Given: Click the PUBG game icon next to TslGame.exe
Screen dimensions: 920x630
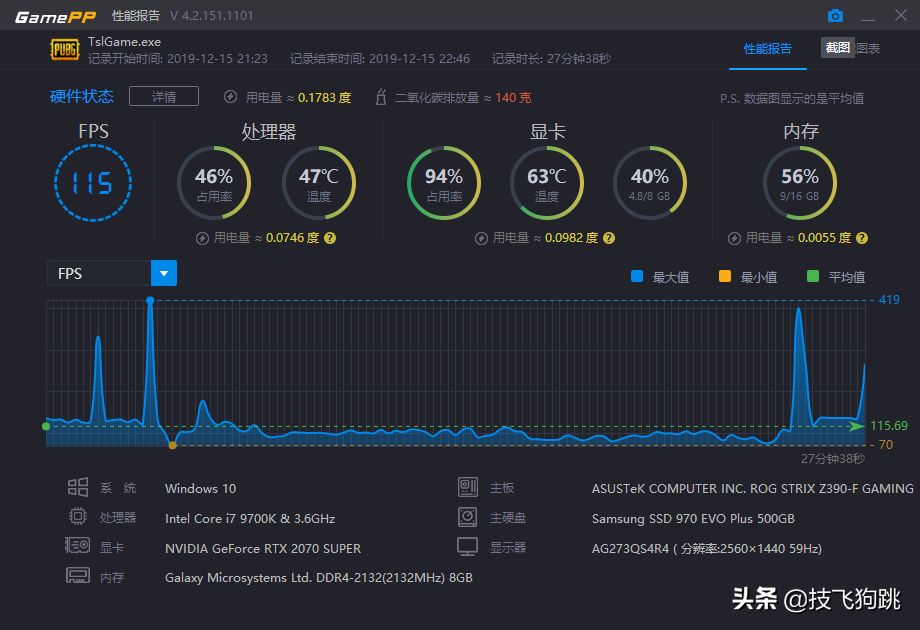Looking at the screenshot, I should pyautogui.click(x=65, y=48).
